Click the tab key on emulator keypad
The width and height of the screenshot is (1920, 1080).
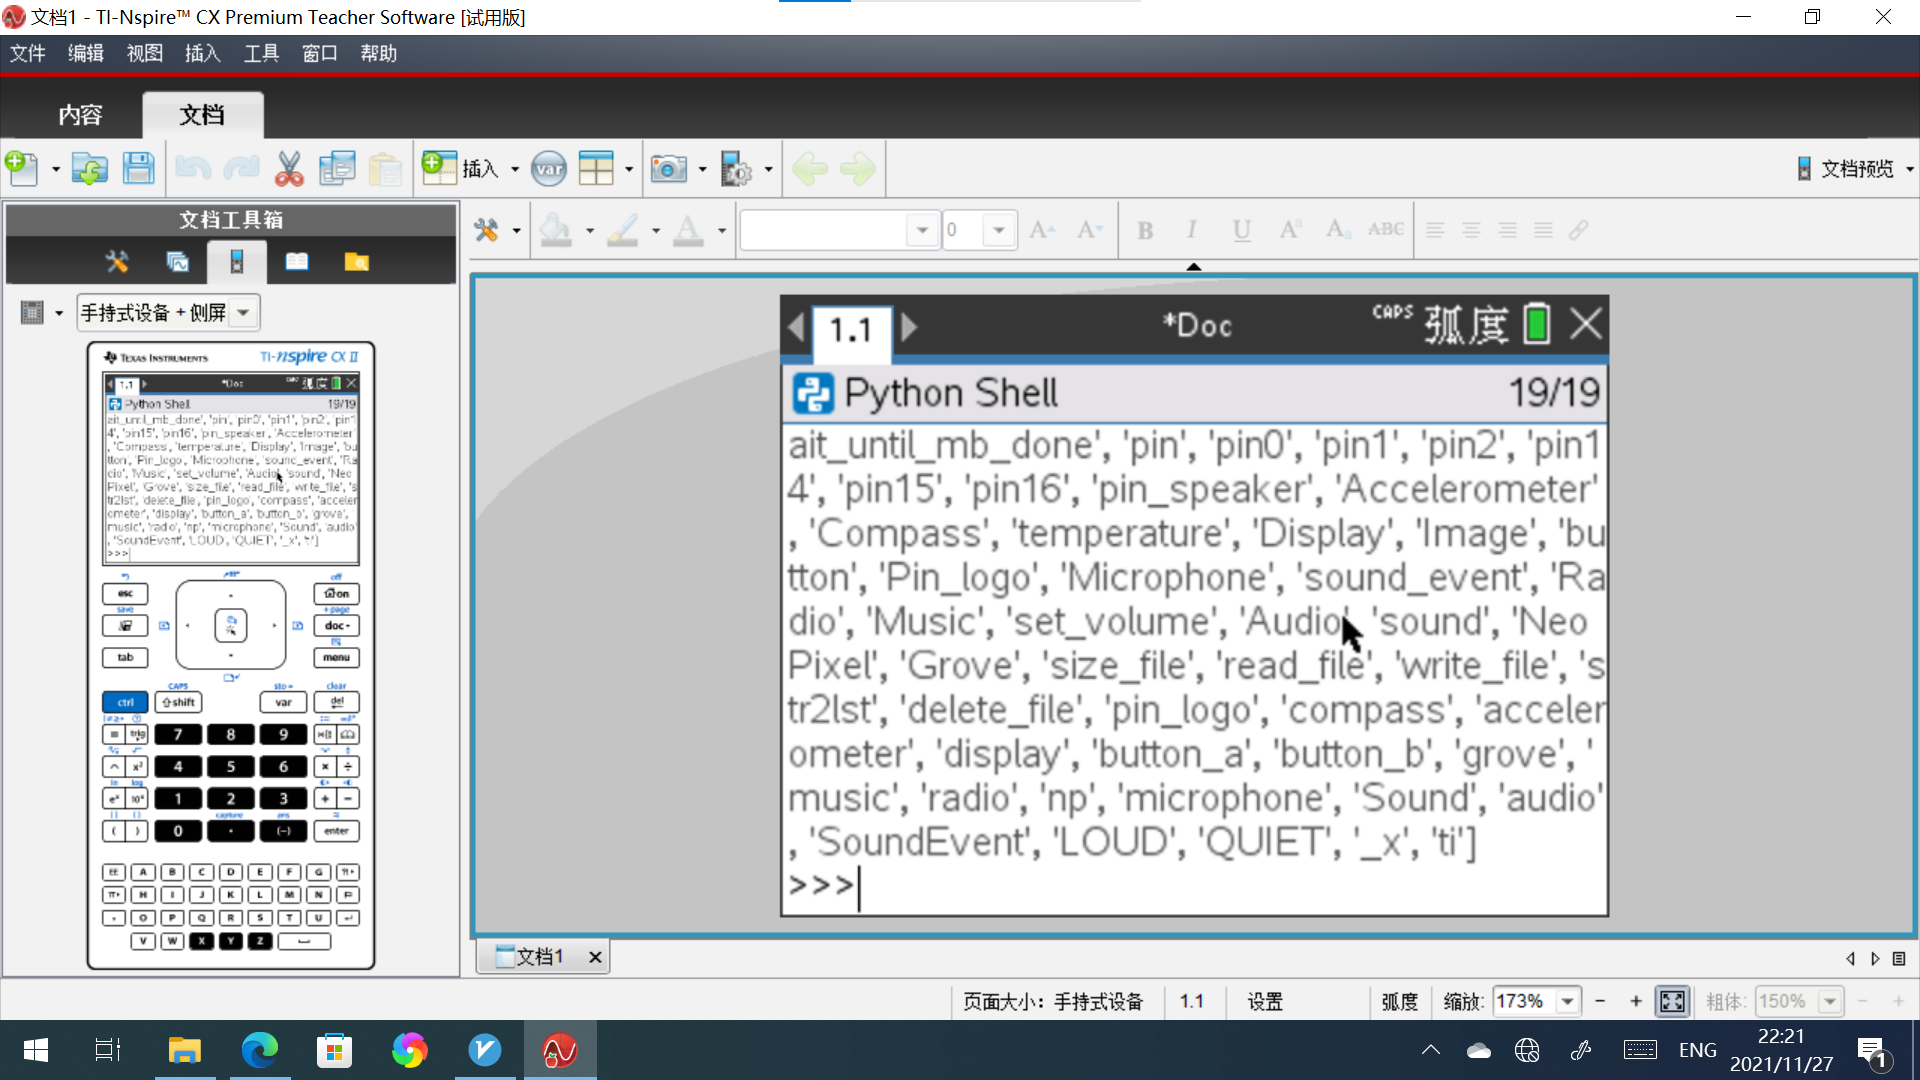point(125,658)
